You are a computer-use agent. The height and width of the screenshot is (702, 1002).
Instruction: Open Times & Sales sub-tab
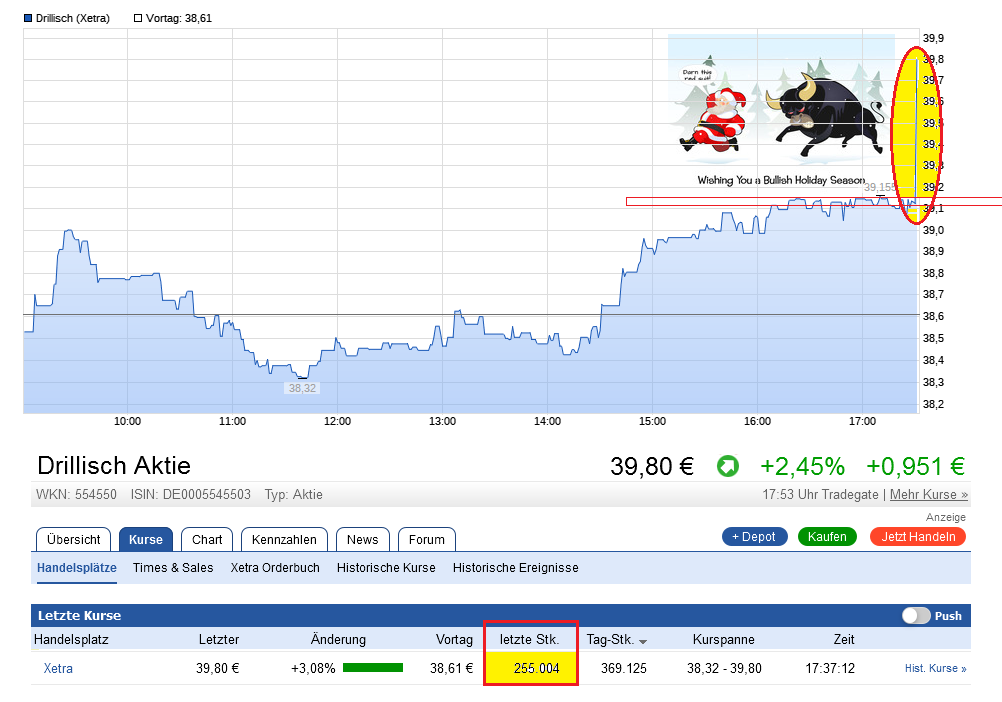173,568
